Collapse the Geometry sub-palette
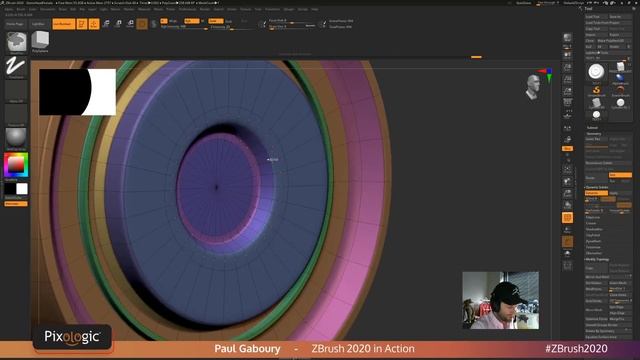 point(594,133)
